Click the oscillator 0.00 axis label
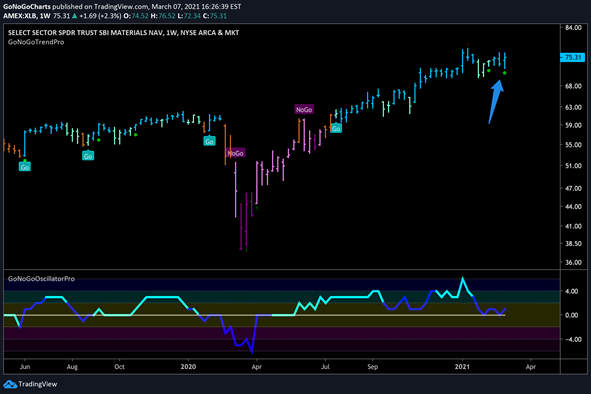This screenshot has width=591, height=394. tap(572, 315)
